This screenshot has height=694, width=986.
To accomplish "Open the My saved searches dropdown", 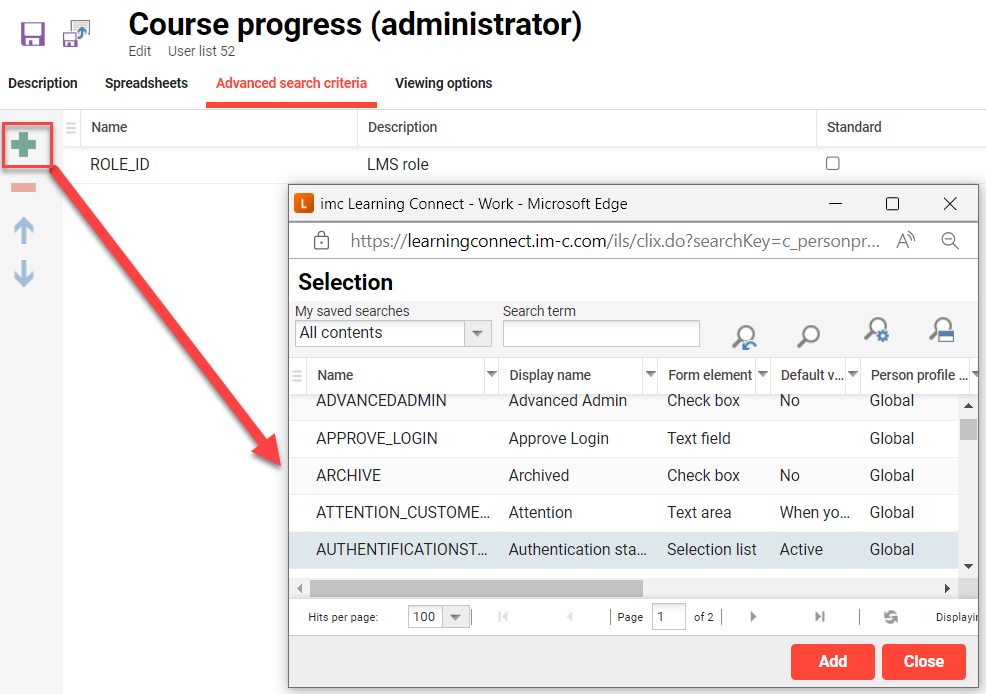I will tap(478, 333).
